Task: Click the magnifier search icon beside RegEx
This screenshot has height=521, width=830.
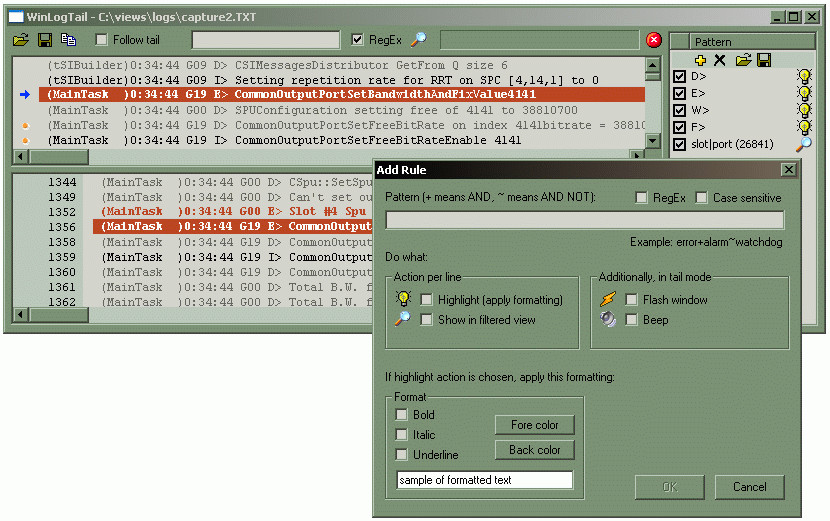Action: pos(419,39)
